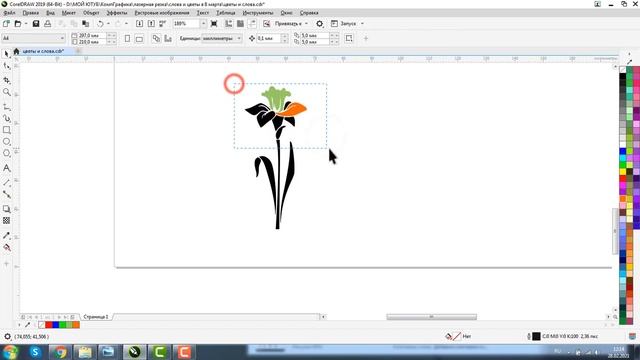
Task: Toggle treat-as-filled bounding box button
Action: (349, 38)
